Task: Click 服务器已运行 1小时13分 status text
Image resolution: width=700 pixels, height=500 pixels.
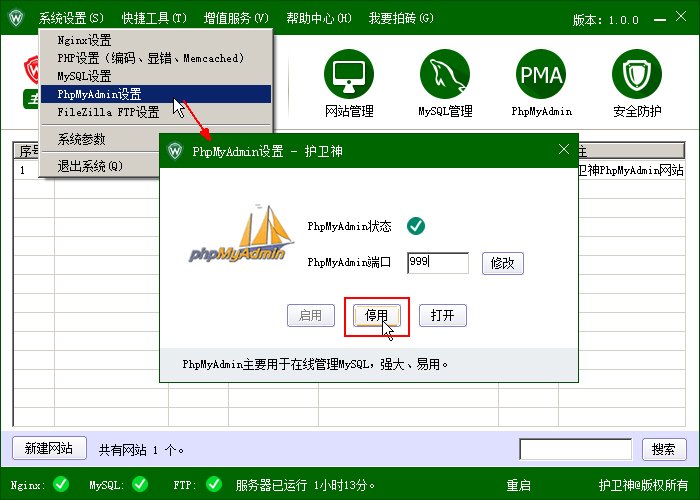Action: point(305,485)
